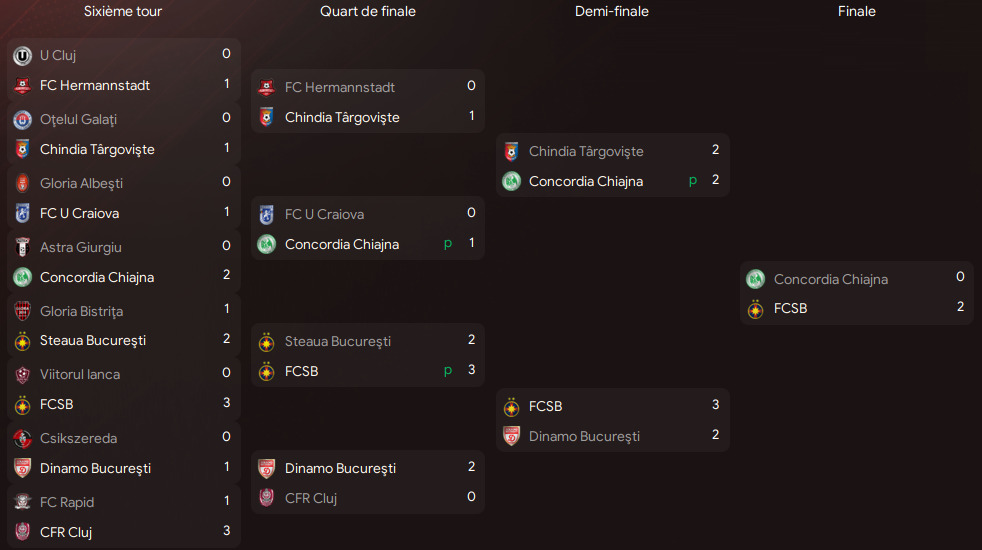The image size is (982, 550).
Task: Click FCSB's crest in the Finale match
Action: [x=756, y=309]
